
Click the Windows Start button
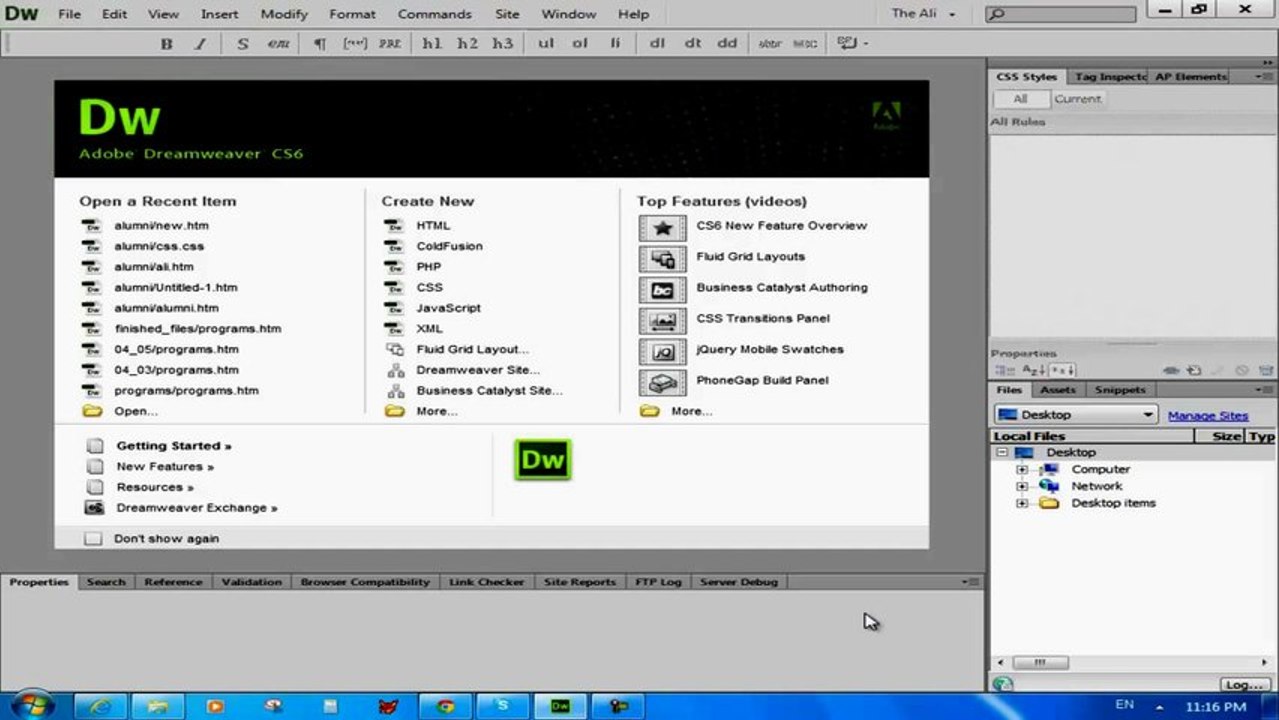click(31, 704)
